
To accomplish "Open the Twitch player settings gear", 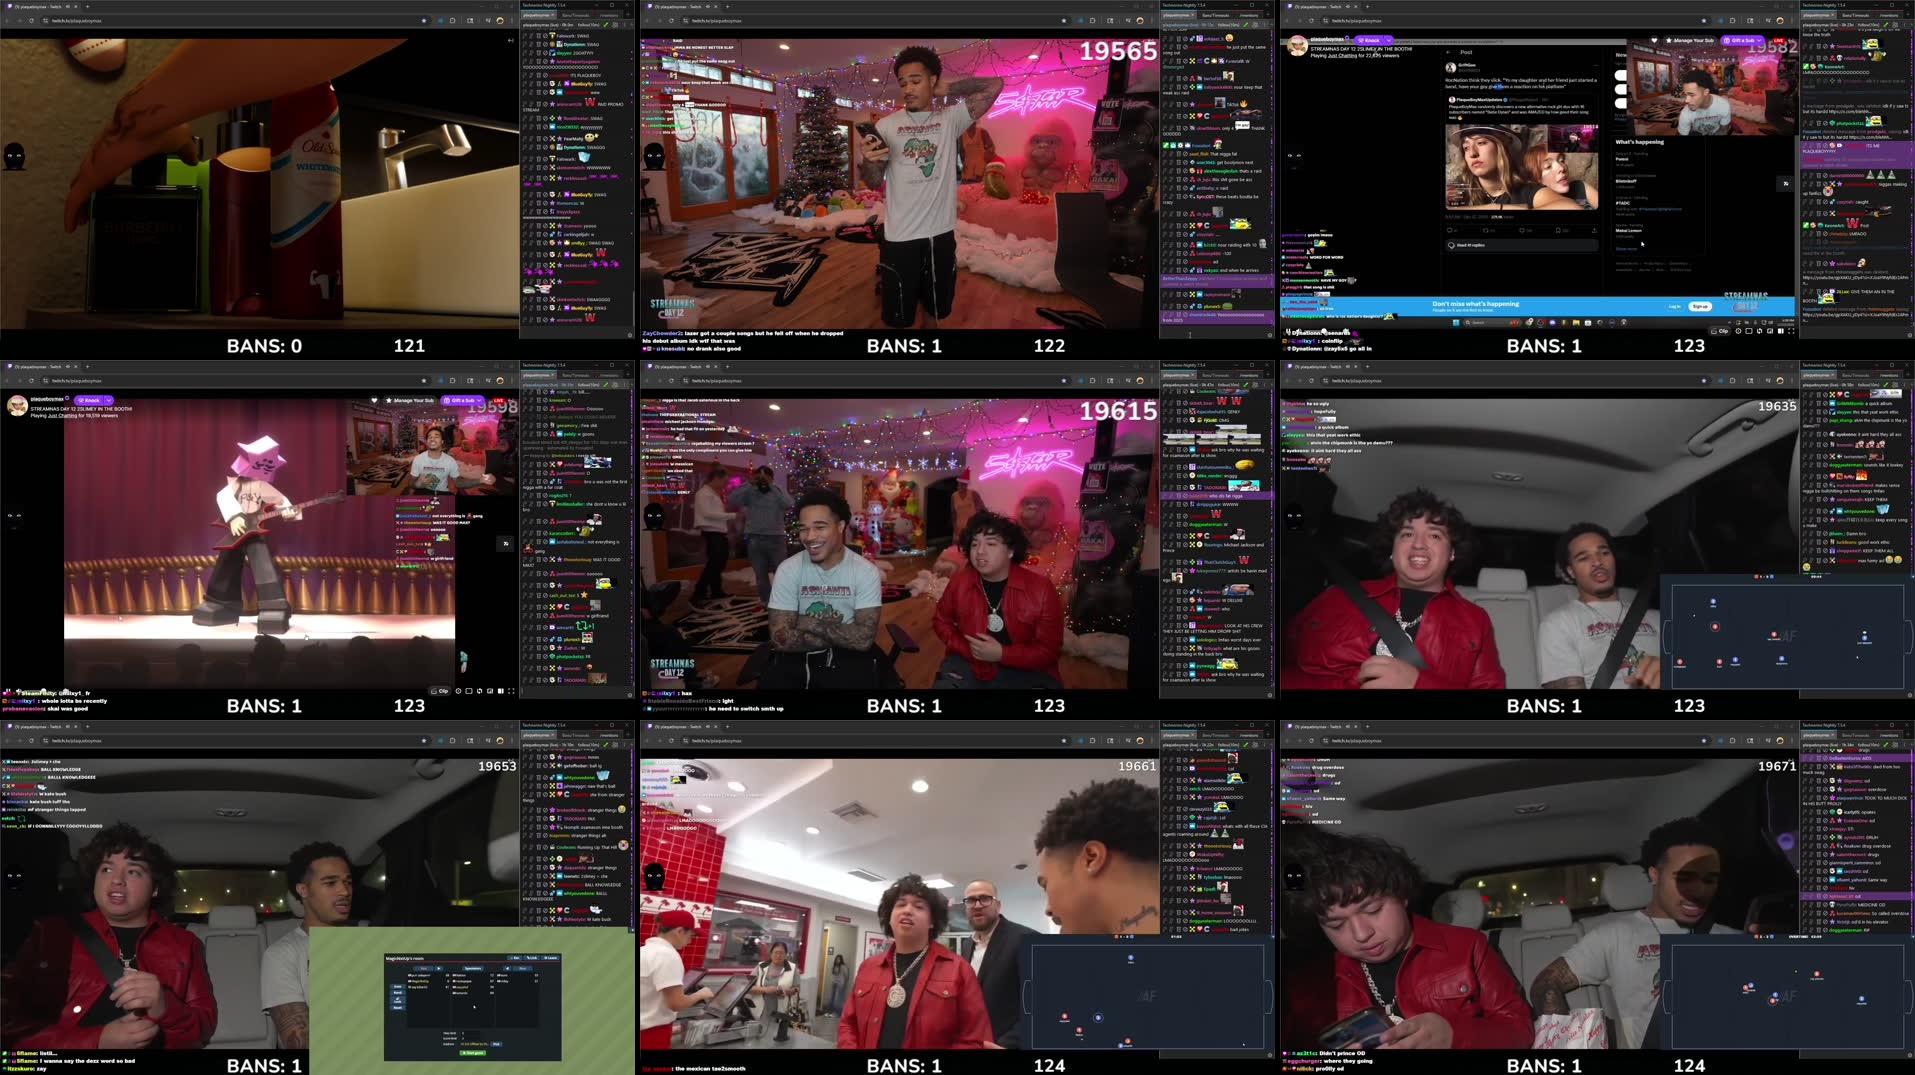I will [x=458, y=691].
